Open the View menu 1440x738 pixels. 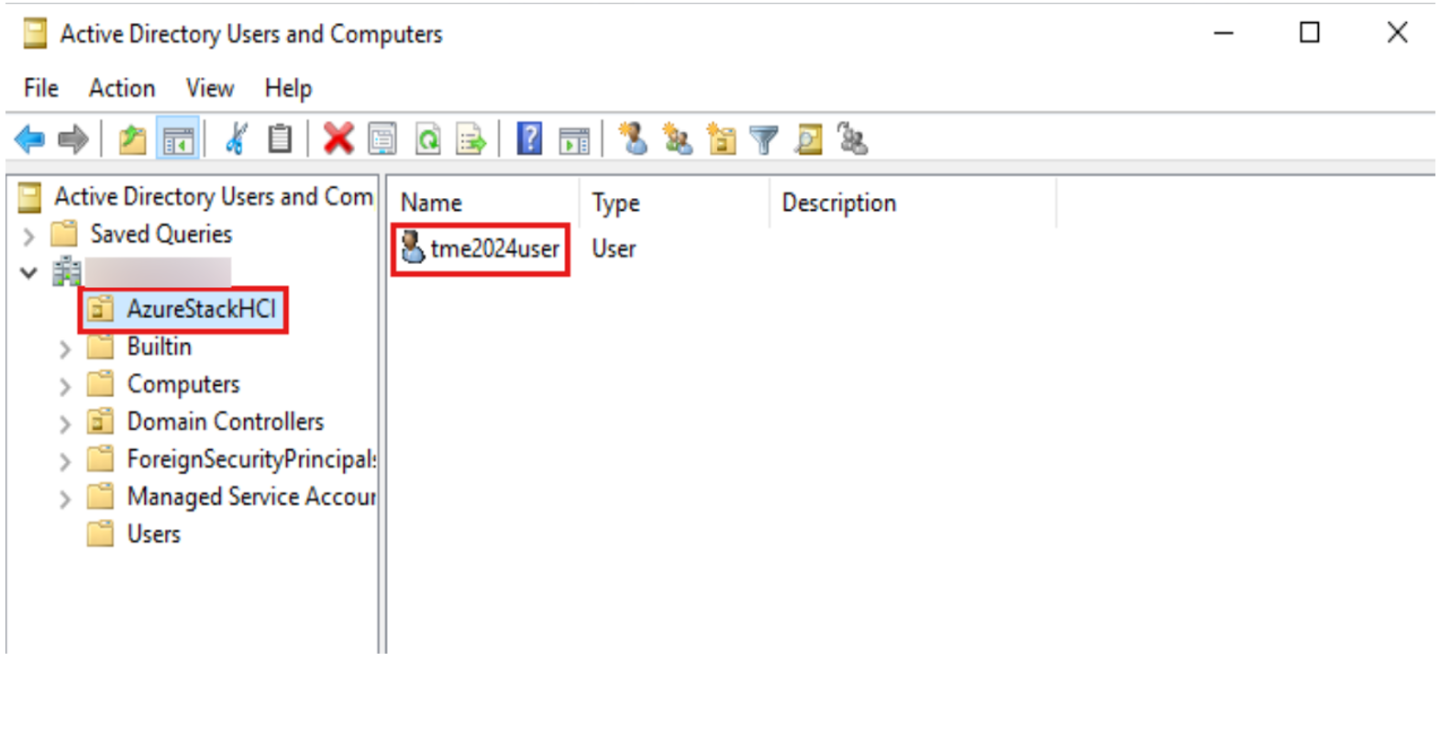(209, 88)
